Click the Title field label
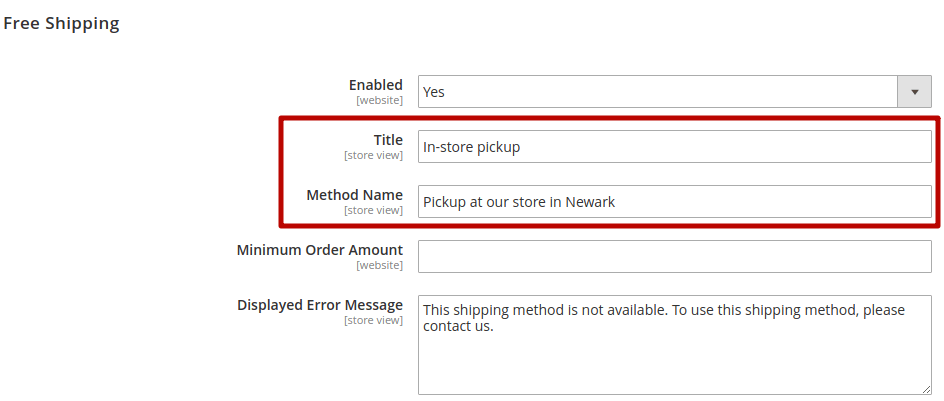 click(x=388, y=140)
